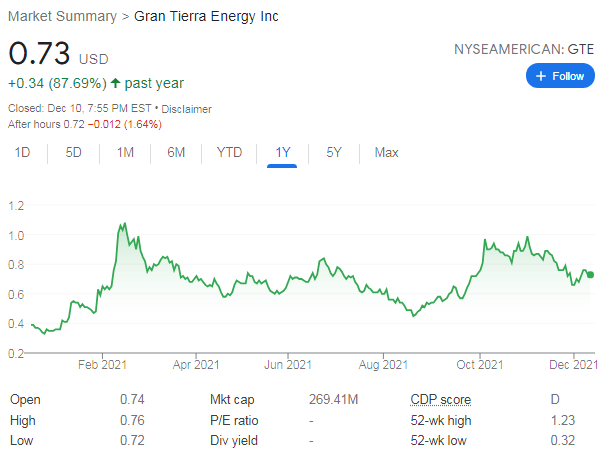Switch to the 6M chart range
608x464 pixels.
click(176, 152)
